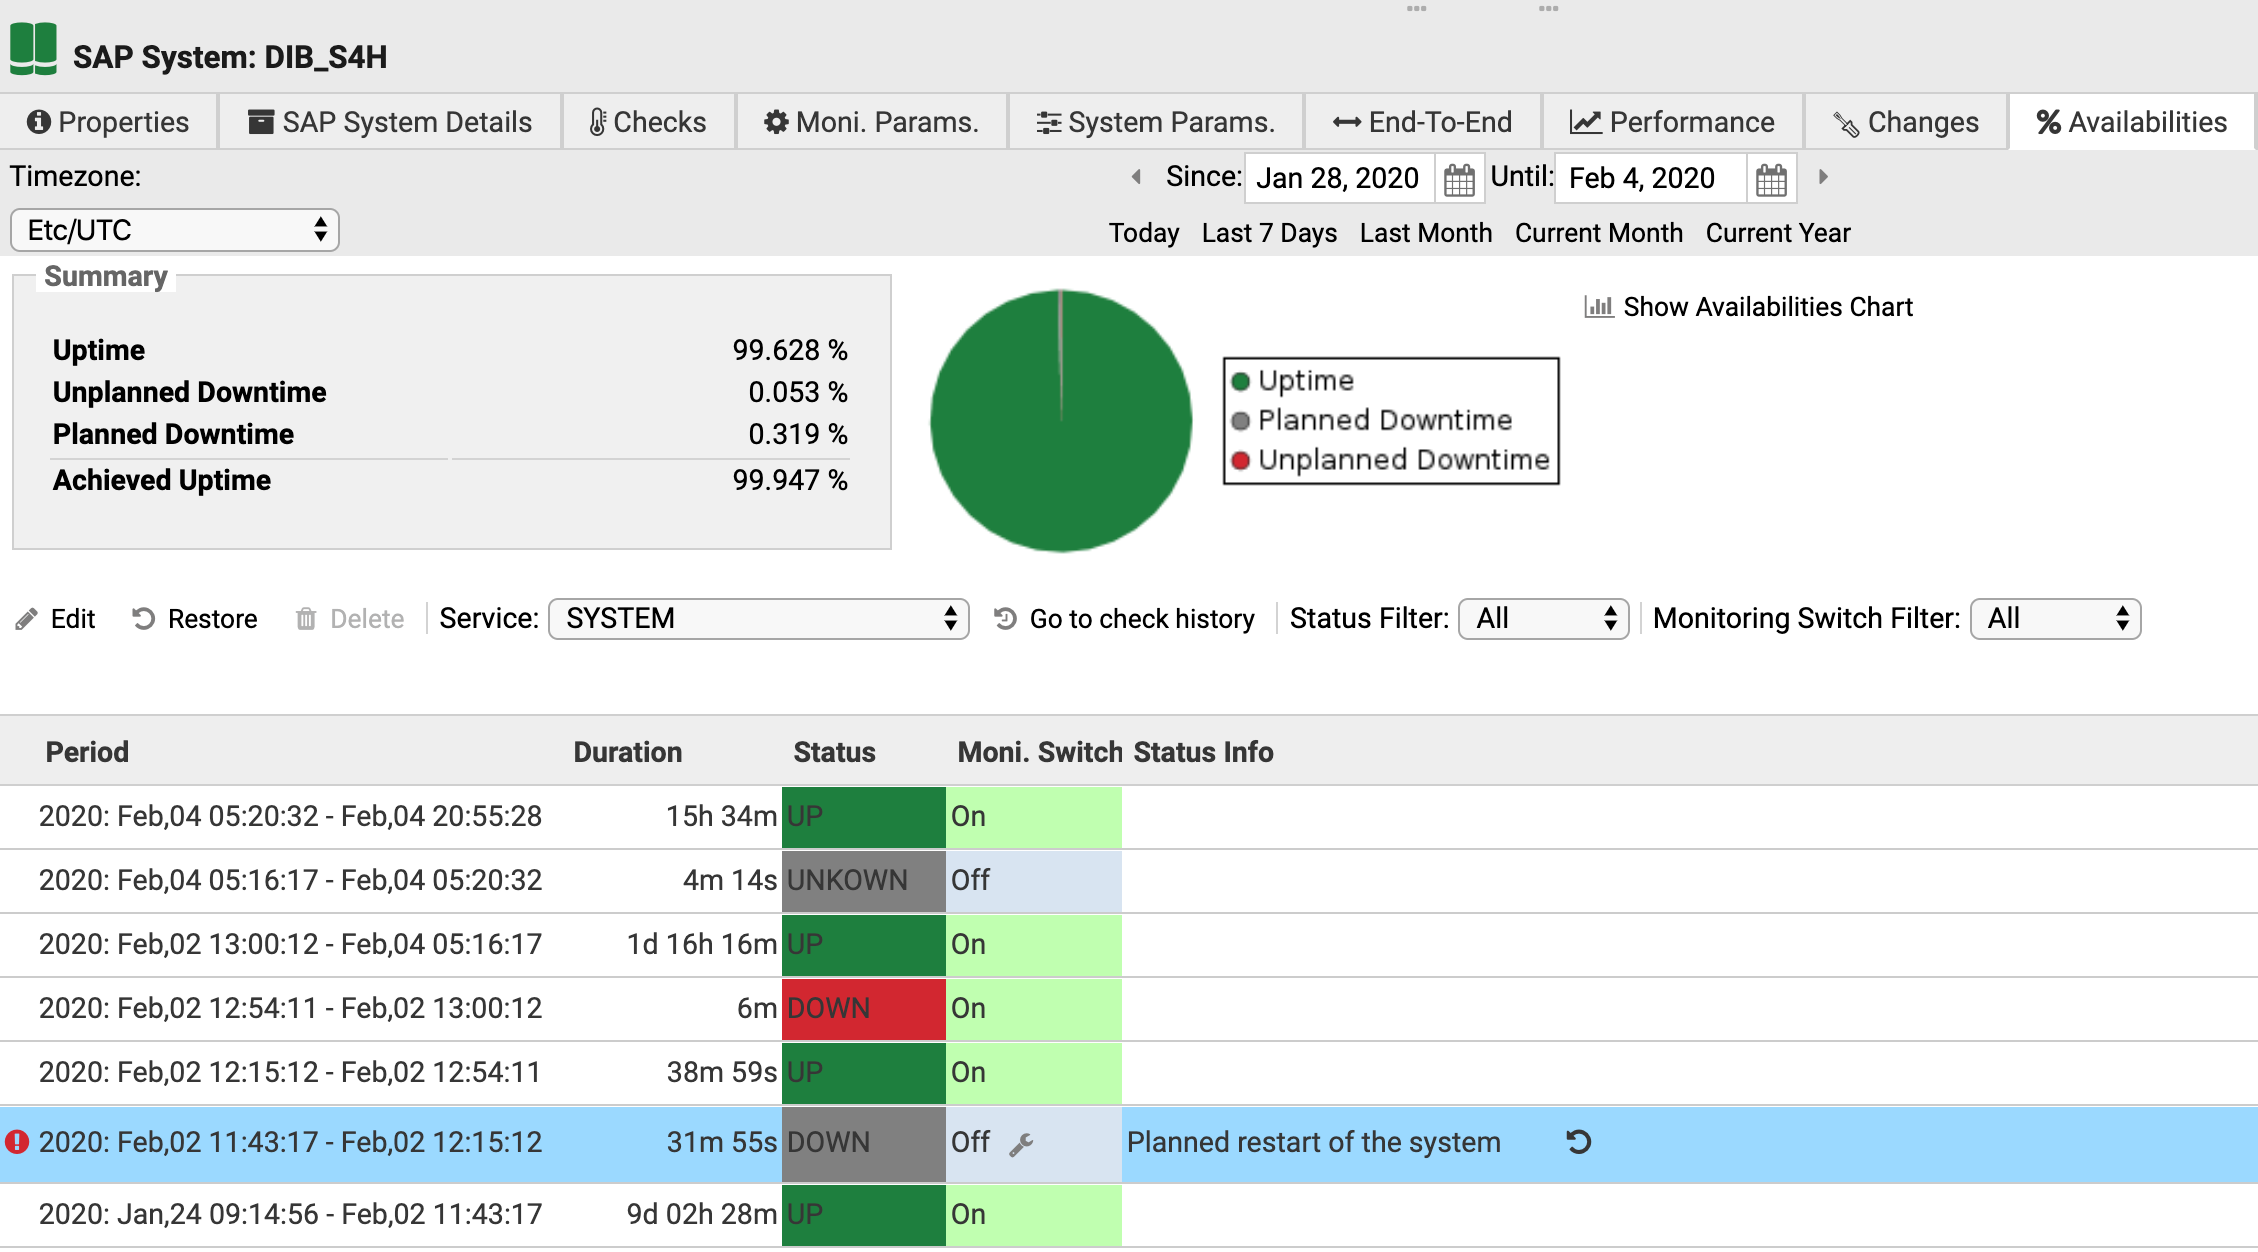2258x1252 pixels.
Task: Click the wrench icon in the Off row
Action: 1021,1144
